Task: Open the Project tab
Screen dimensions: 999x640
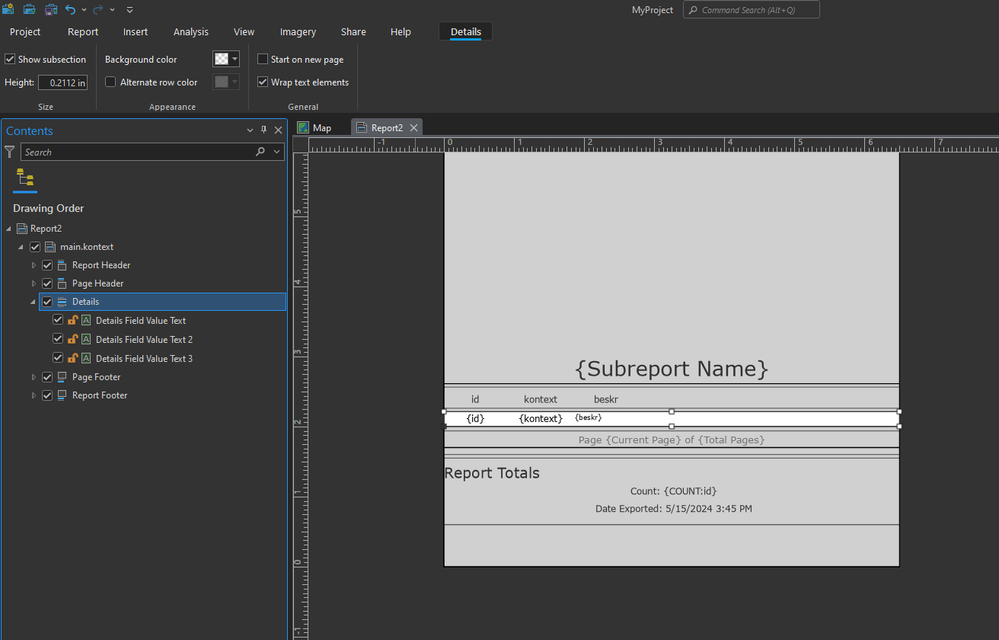Action: 25,32
